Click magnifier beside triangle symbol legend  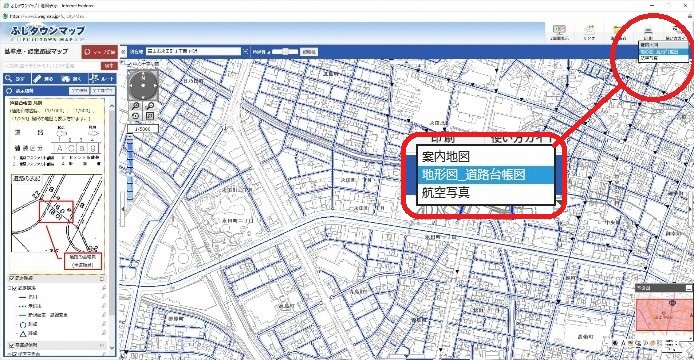[104, 333]
